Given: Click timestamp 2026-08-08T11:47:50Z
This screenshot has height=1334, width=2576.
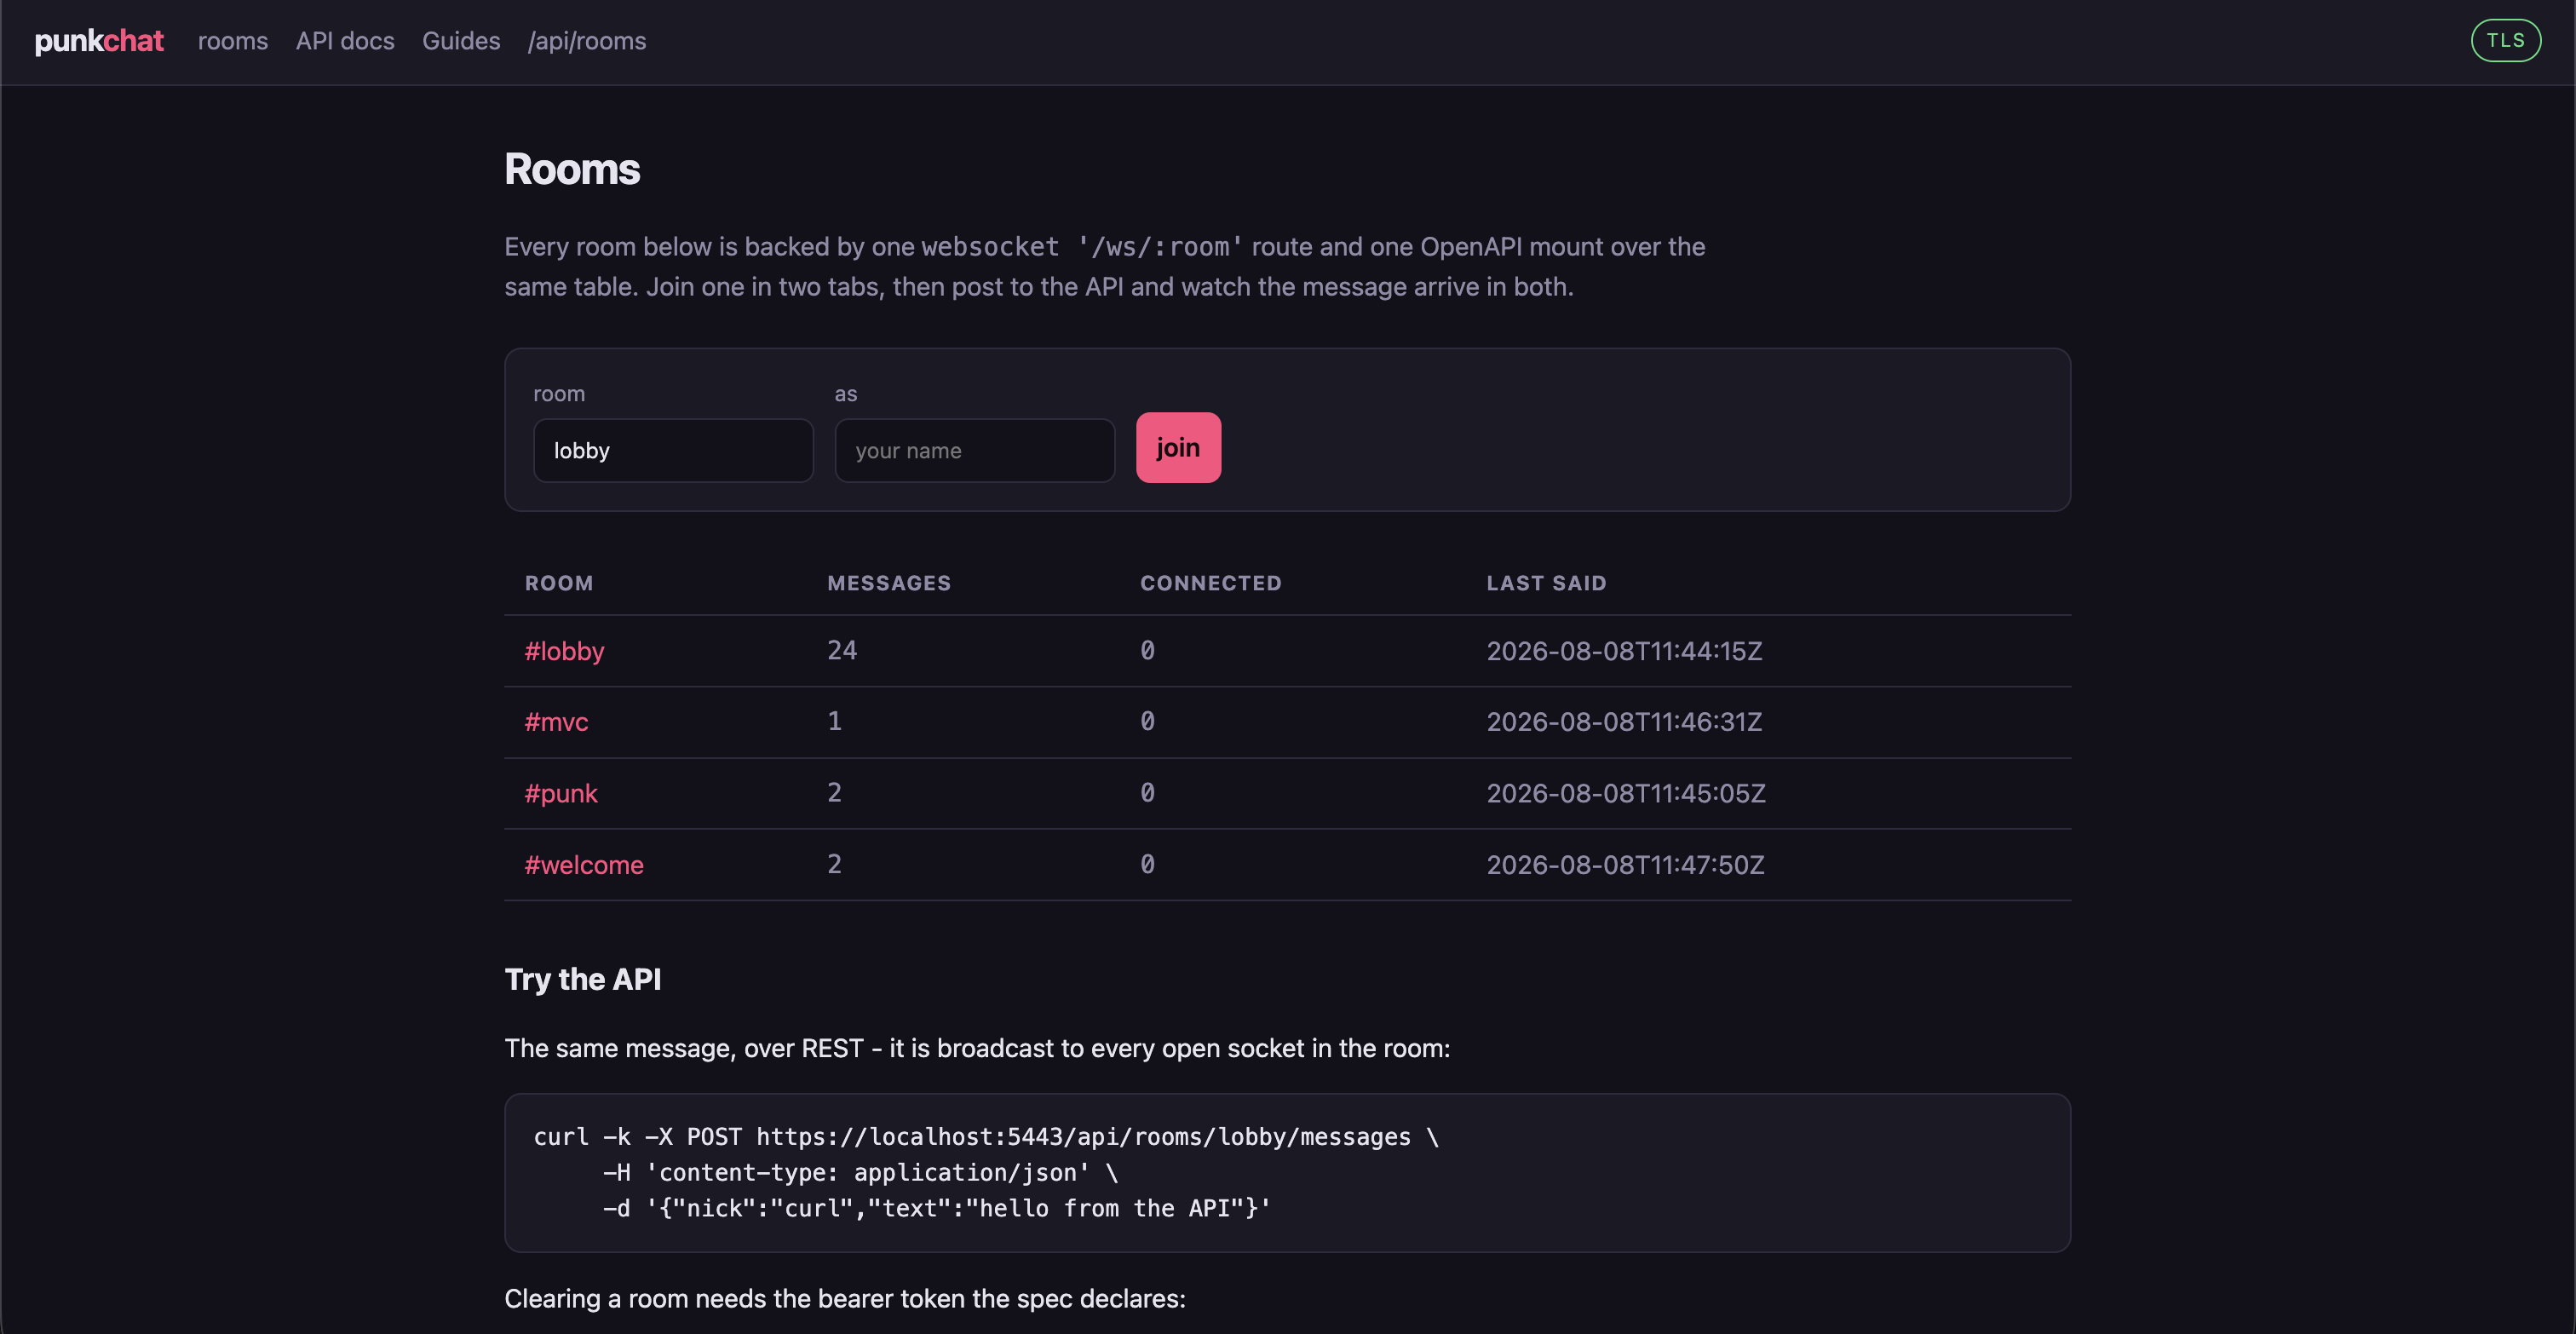Looking at the screenshot, I should coord(1625,865).
